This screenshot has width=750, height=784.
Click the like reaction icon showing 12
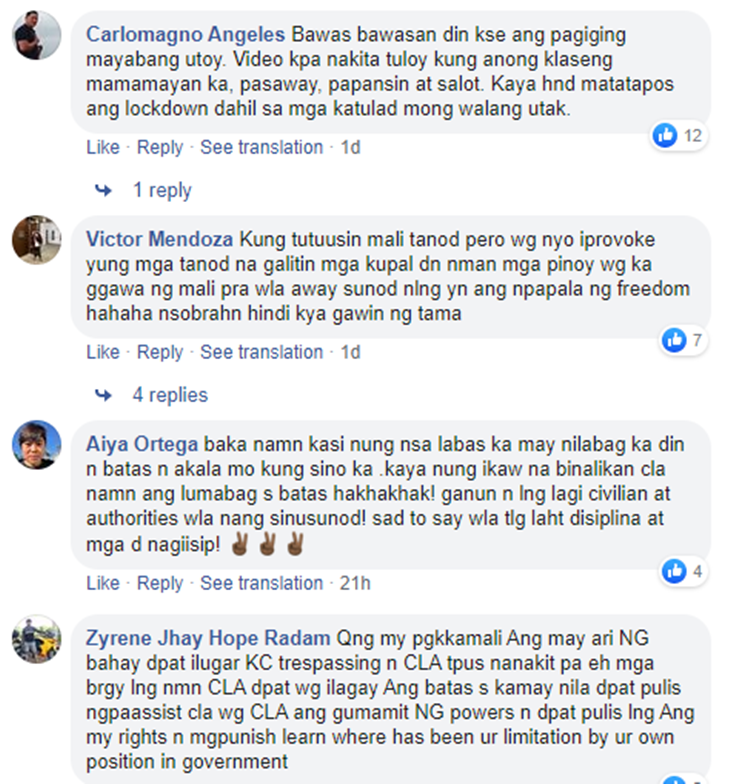(x=665, y=136)
